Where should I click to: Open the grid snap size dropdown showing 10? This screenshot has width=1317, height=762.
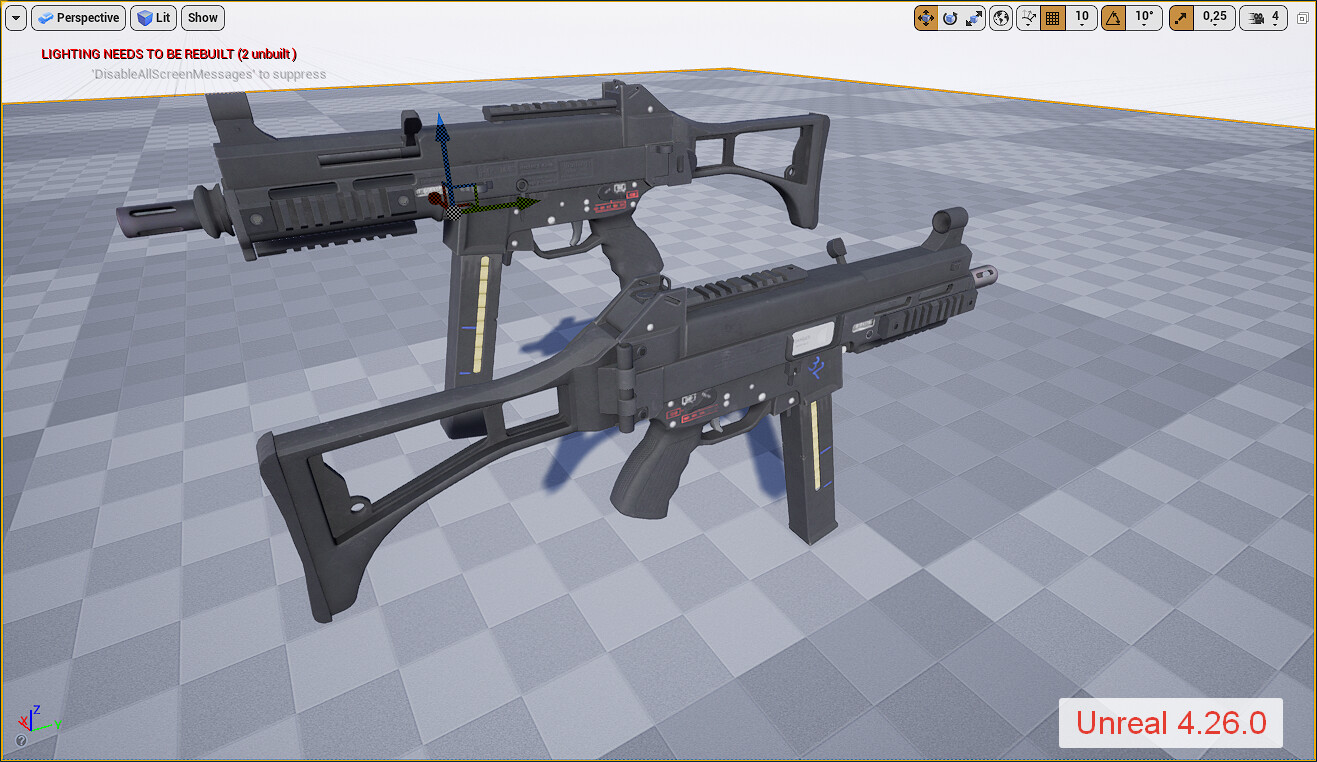(x=1081, y=17)
